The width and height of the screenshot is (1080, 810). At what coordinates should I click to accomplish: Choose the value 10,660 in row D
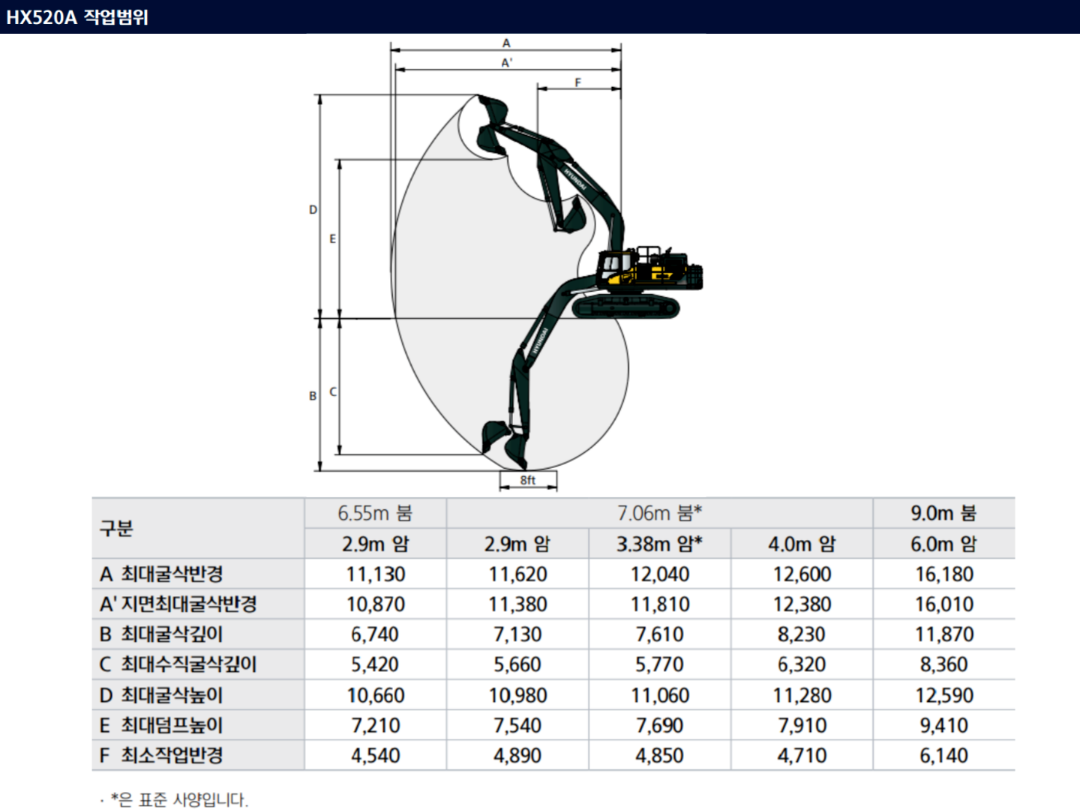[375, 695]
